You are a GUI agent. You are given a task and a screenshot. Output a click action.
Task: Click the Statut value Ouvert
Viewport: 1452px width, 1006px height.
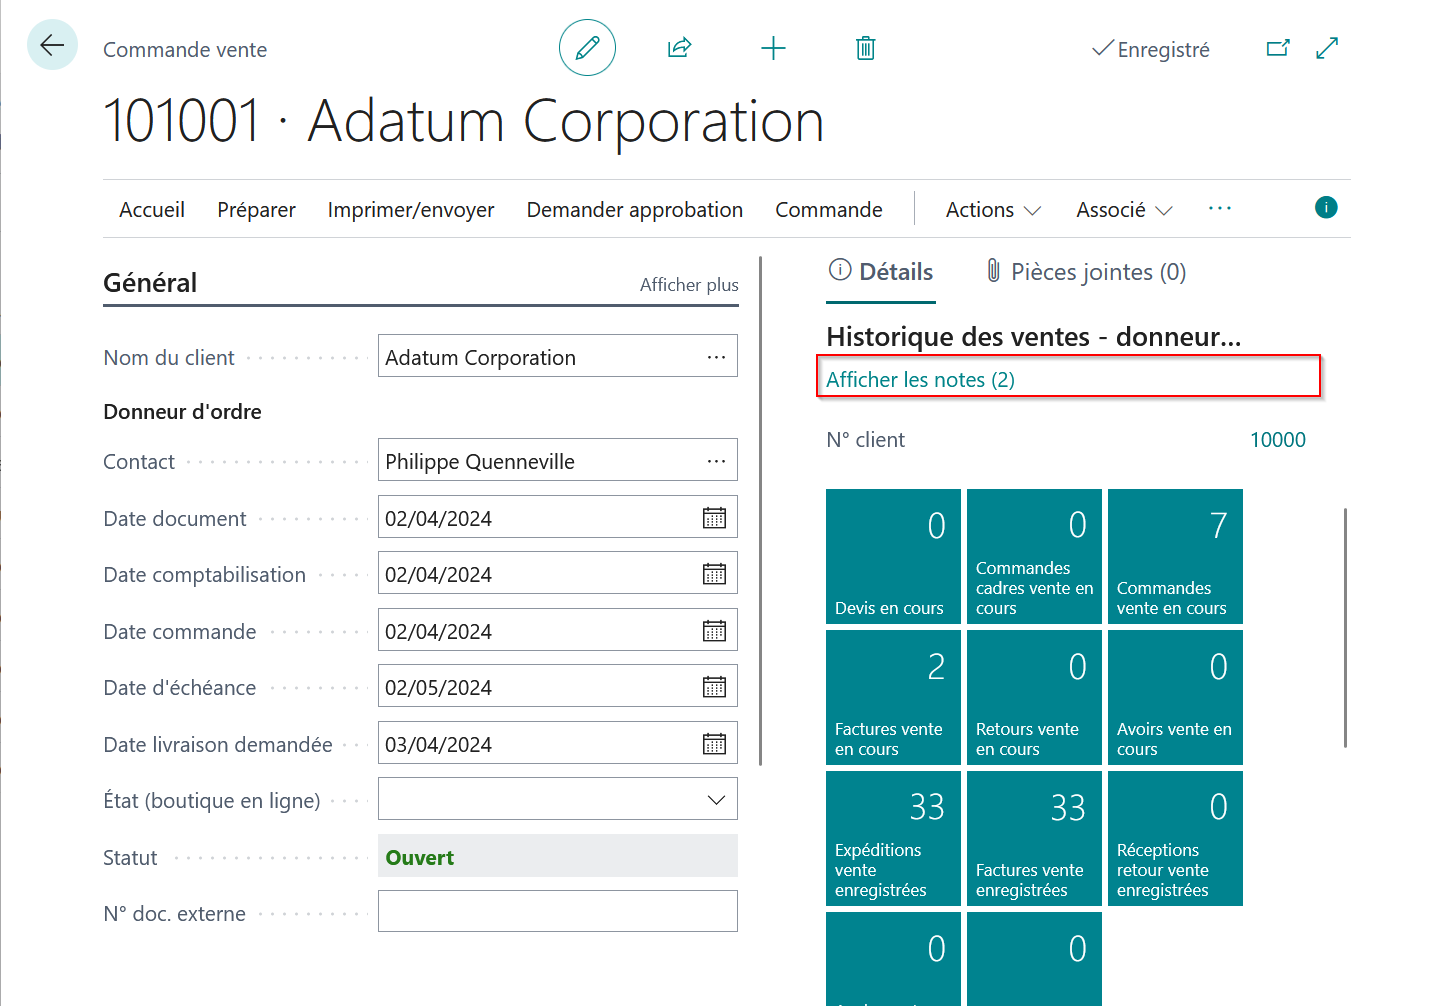pos(419,858)
